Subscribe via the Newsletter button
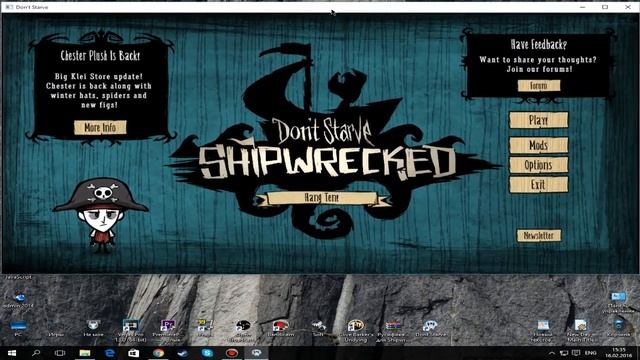 coord(539,236)
